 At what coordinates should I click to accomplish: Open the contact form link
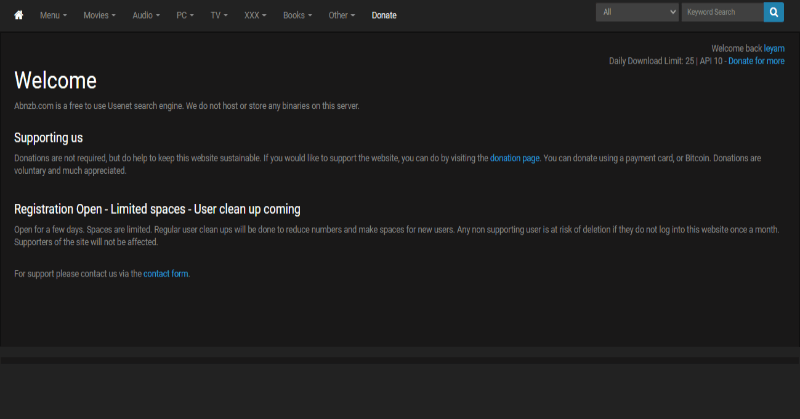pos(166,273)
